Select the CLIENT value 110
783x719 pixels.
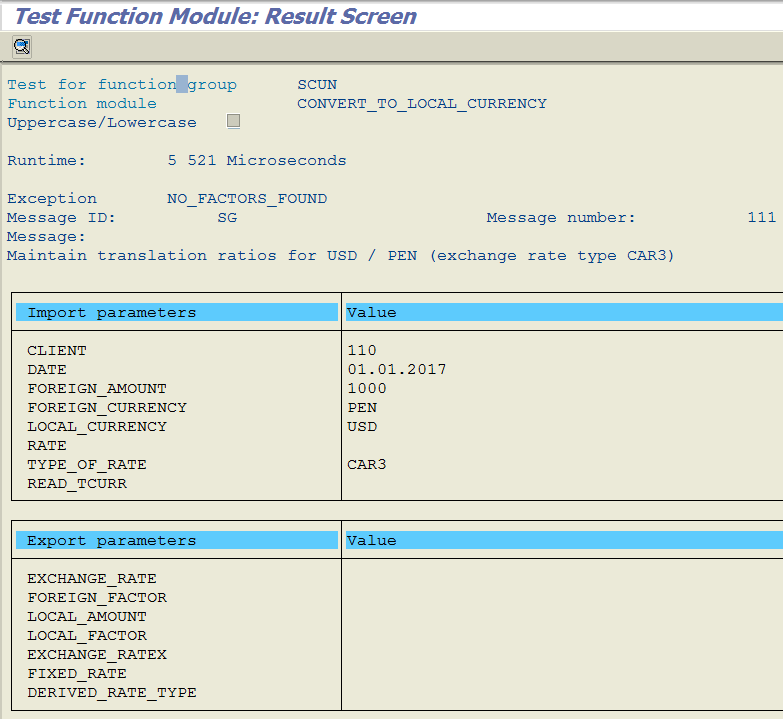point(362,351)
